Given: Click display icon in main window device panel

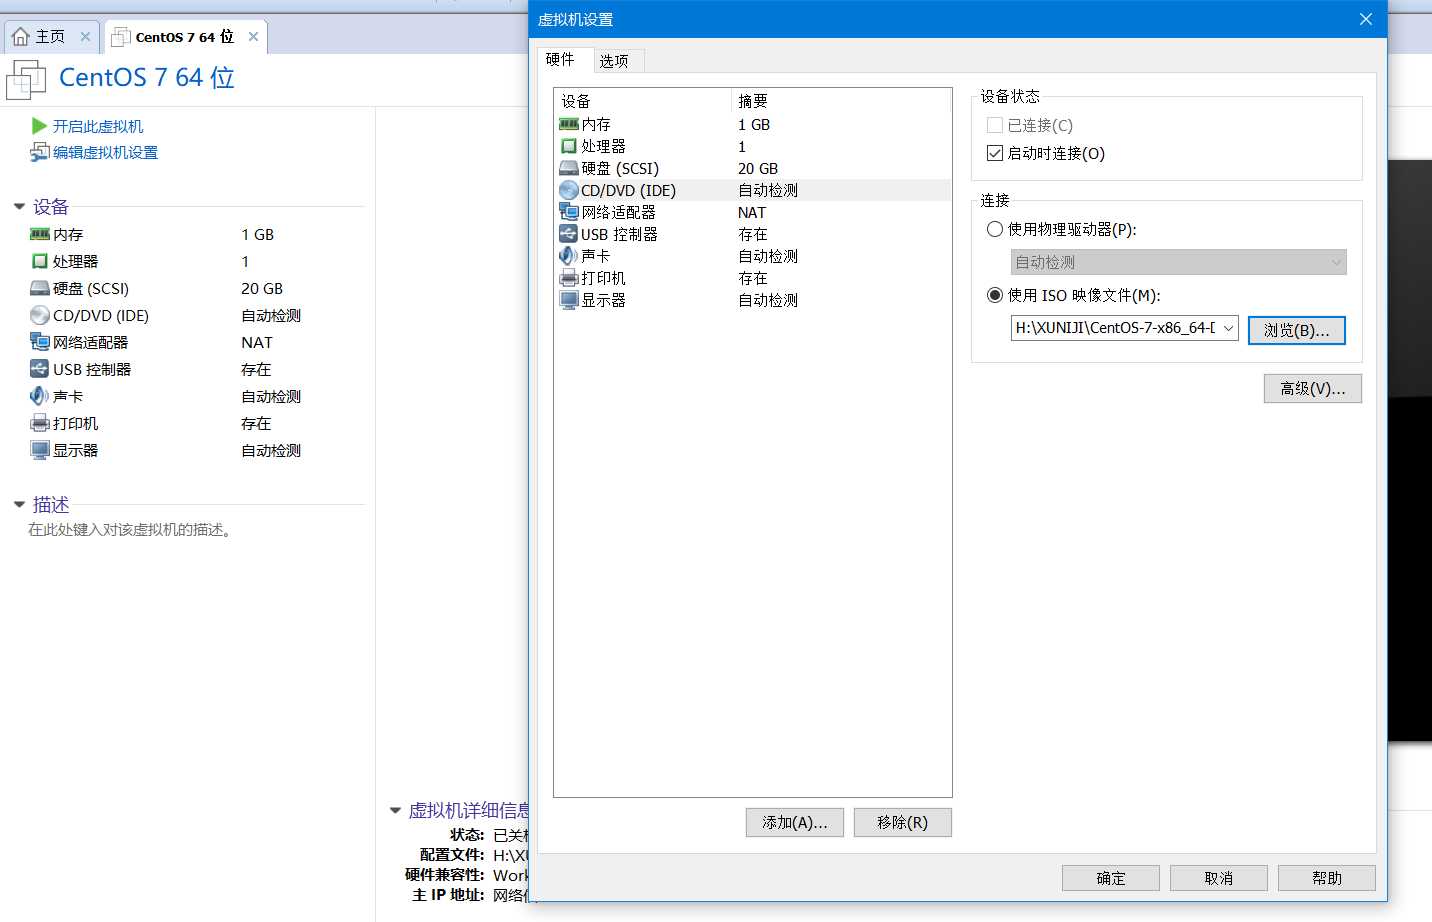Looking at the screenshot, I should [x=40, y=450].
